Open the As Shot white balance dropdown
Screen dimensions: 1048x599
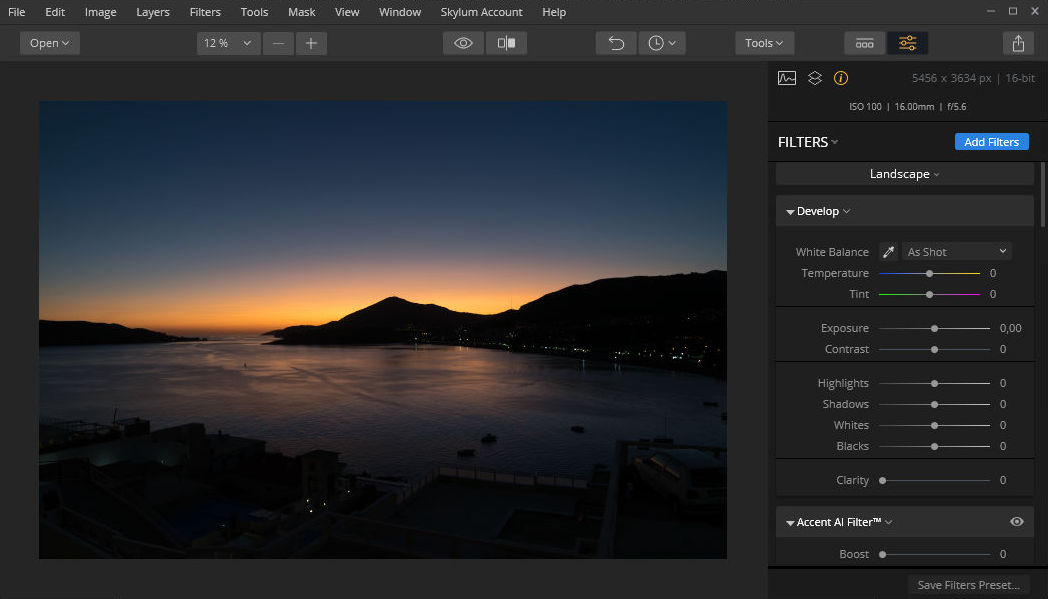956,252
